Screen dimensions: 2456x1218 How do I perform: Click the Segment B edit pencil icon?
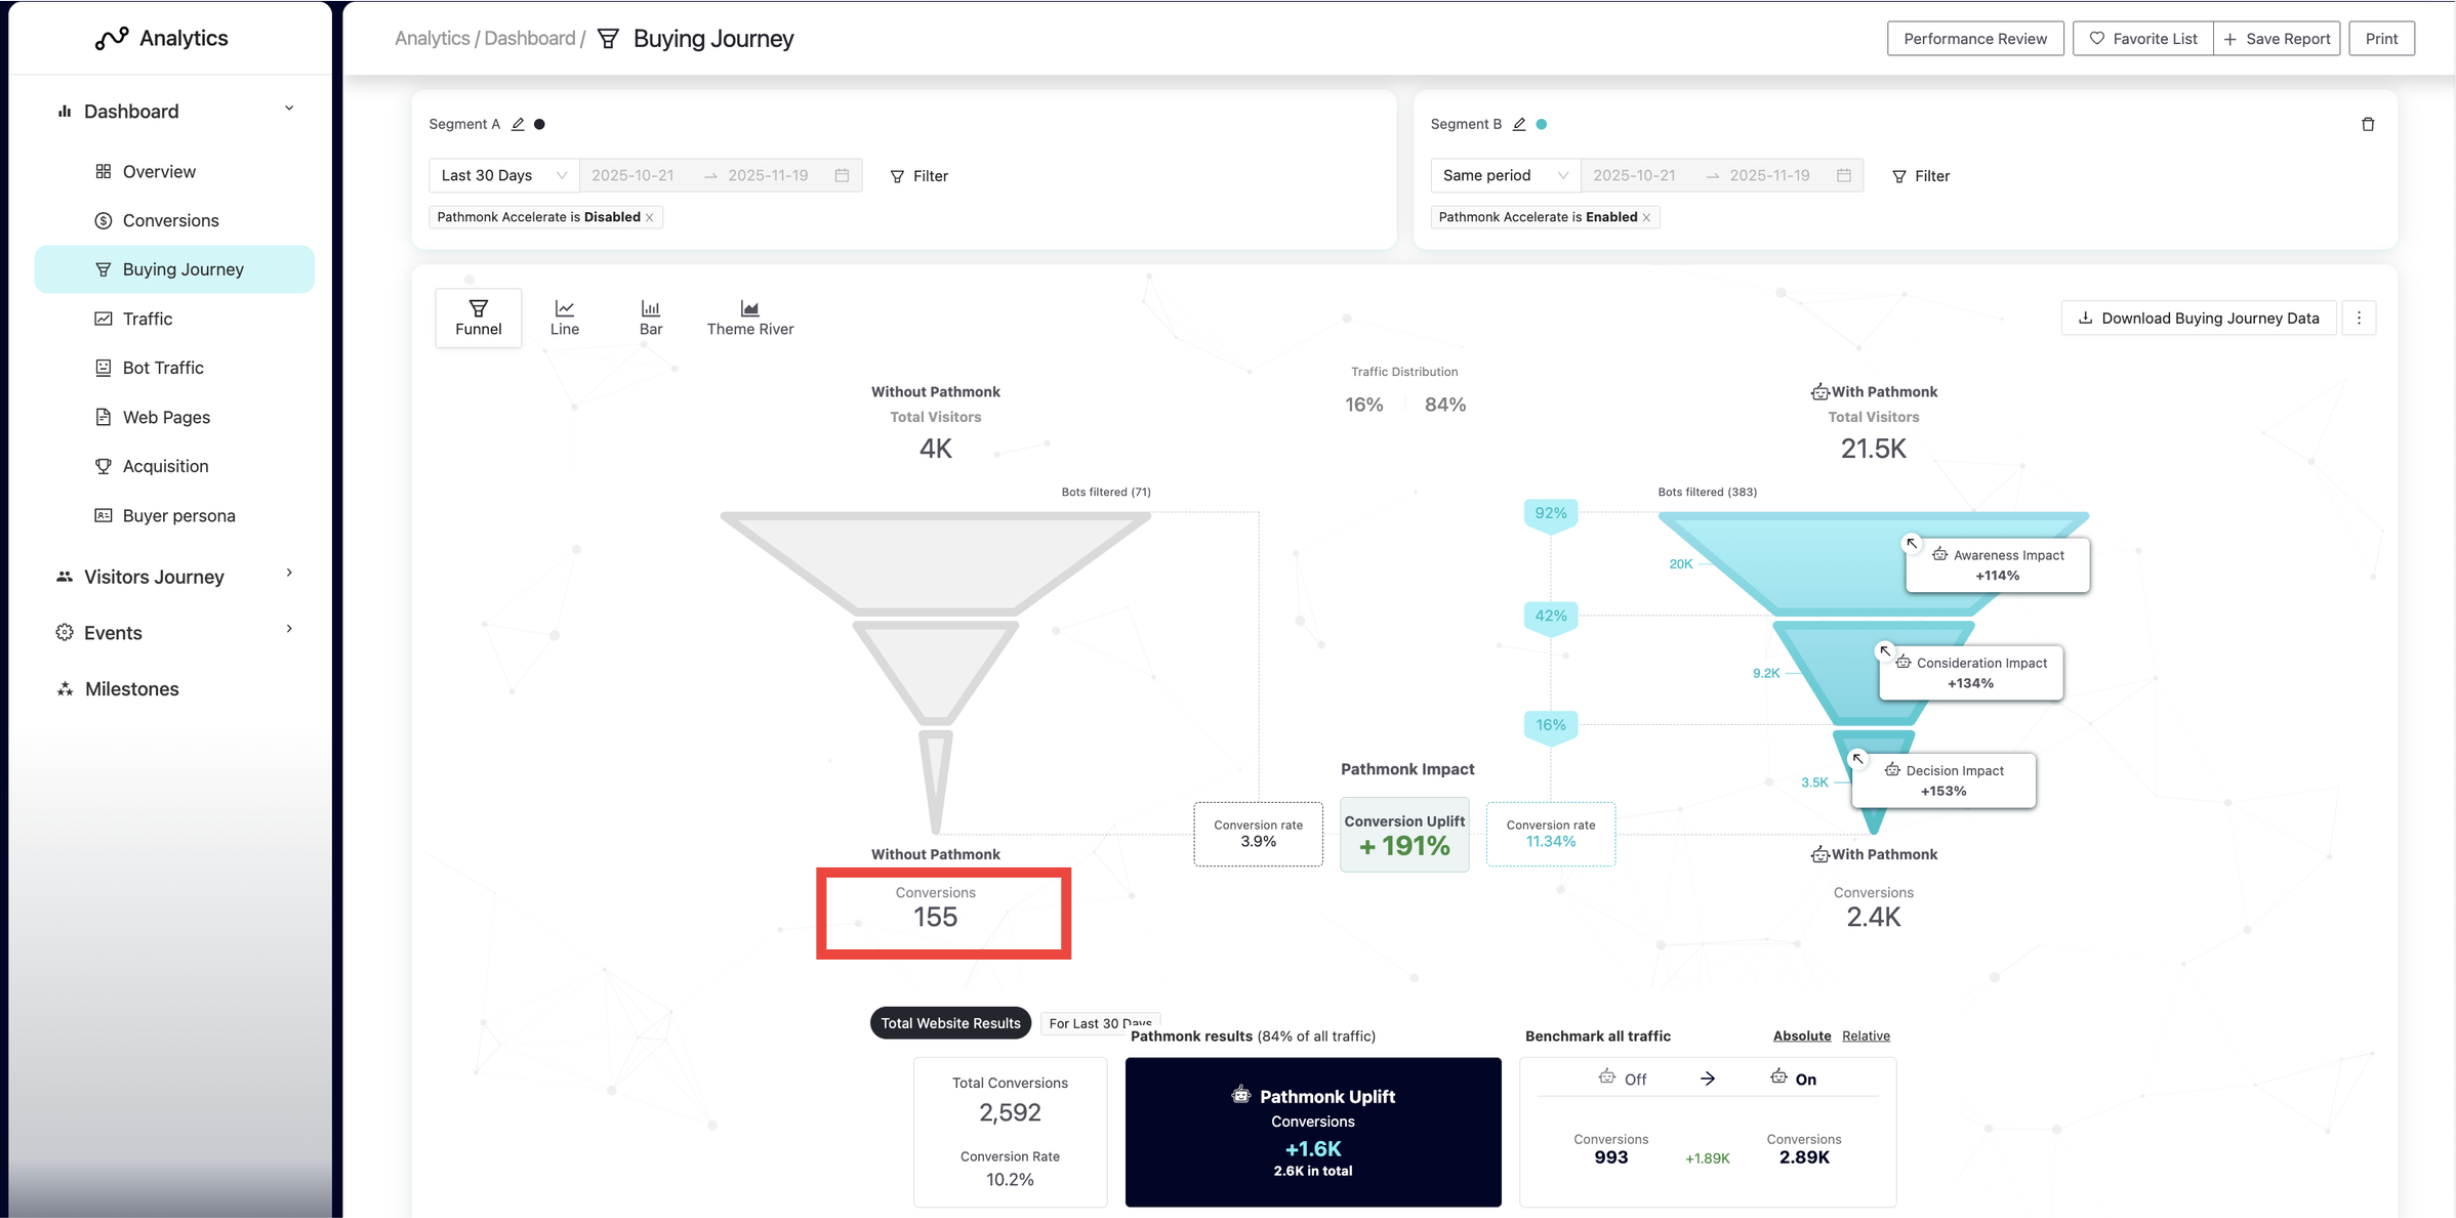click(x=1519, y=124)
